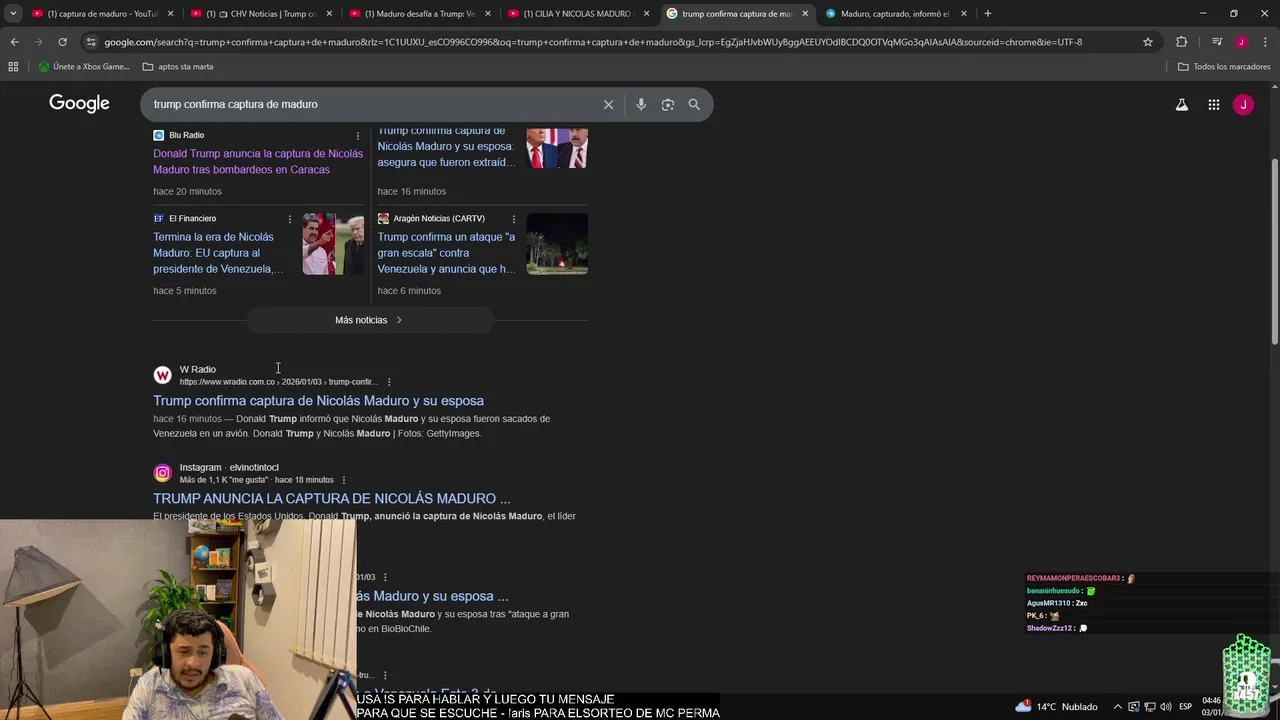Bookmark this page with the star icon

[1148, 42]
